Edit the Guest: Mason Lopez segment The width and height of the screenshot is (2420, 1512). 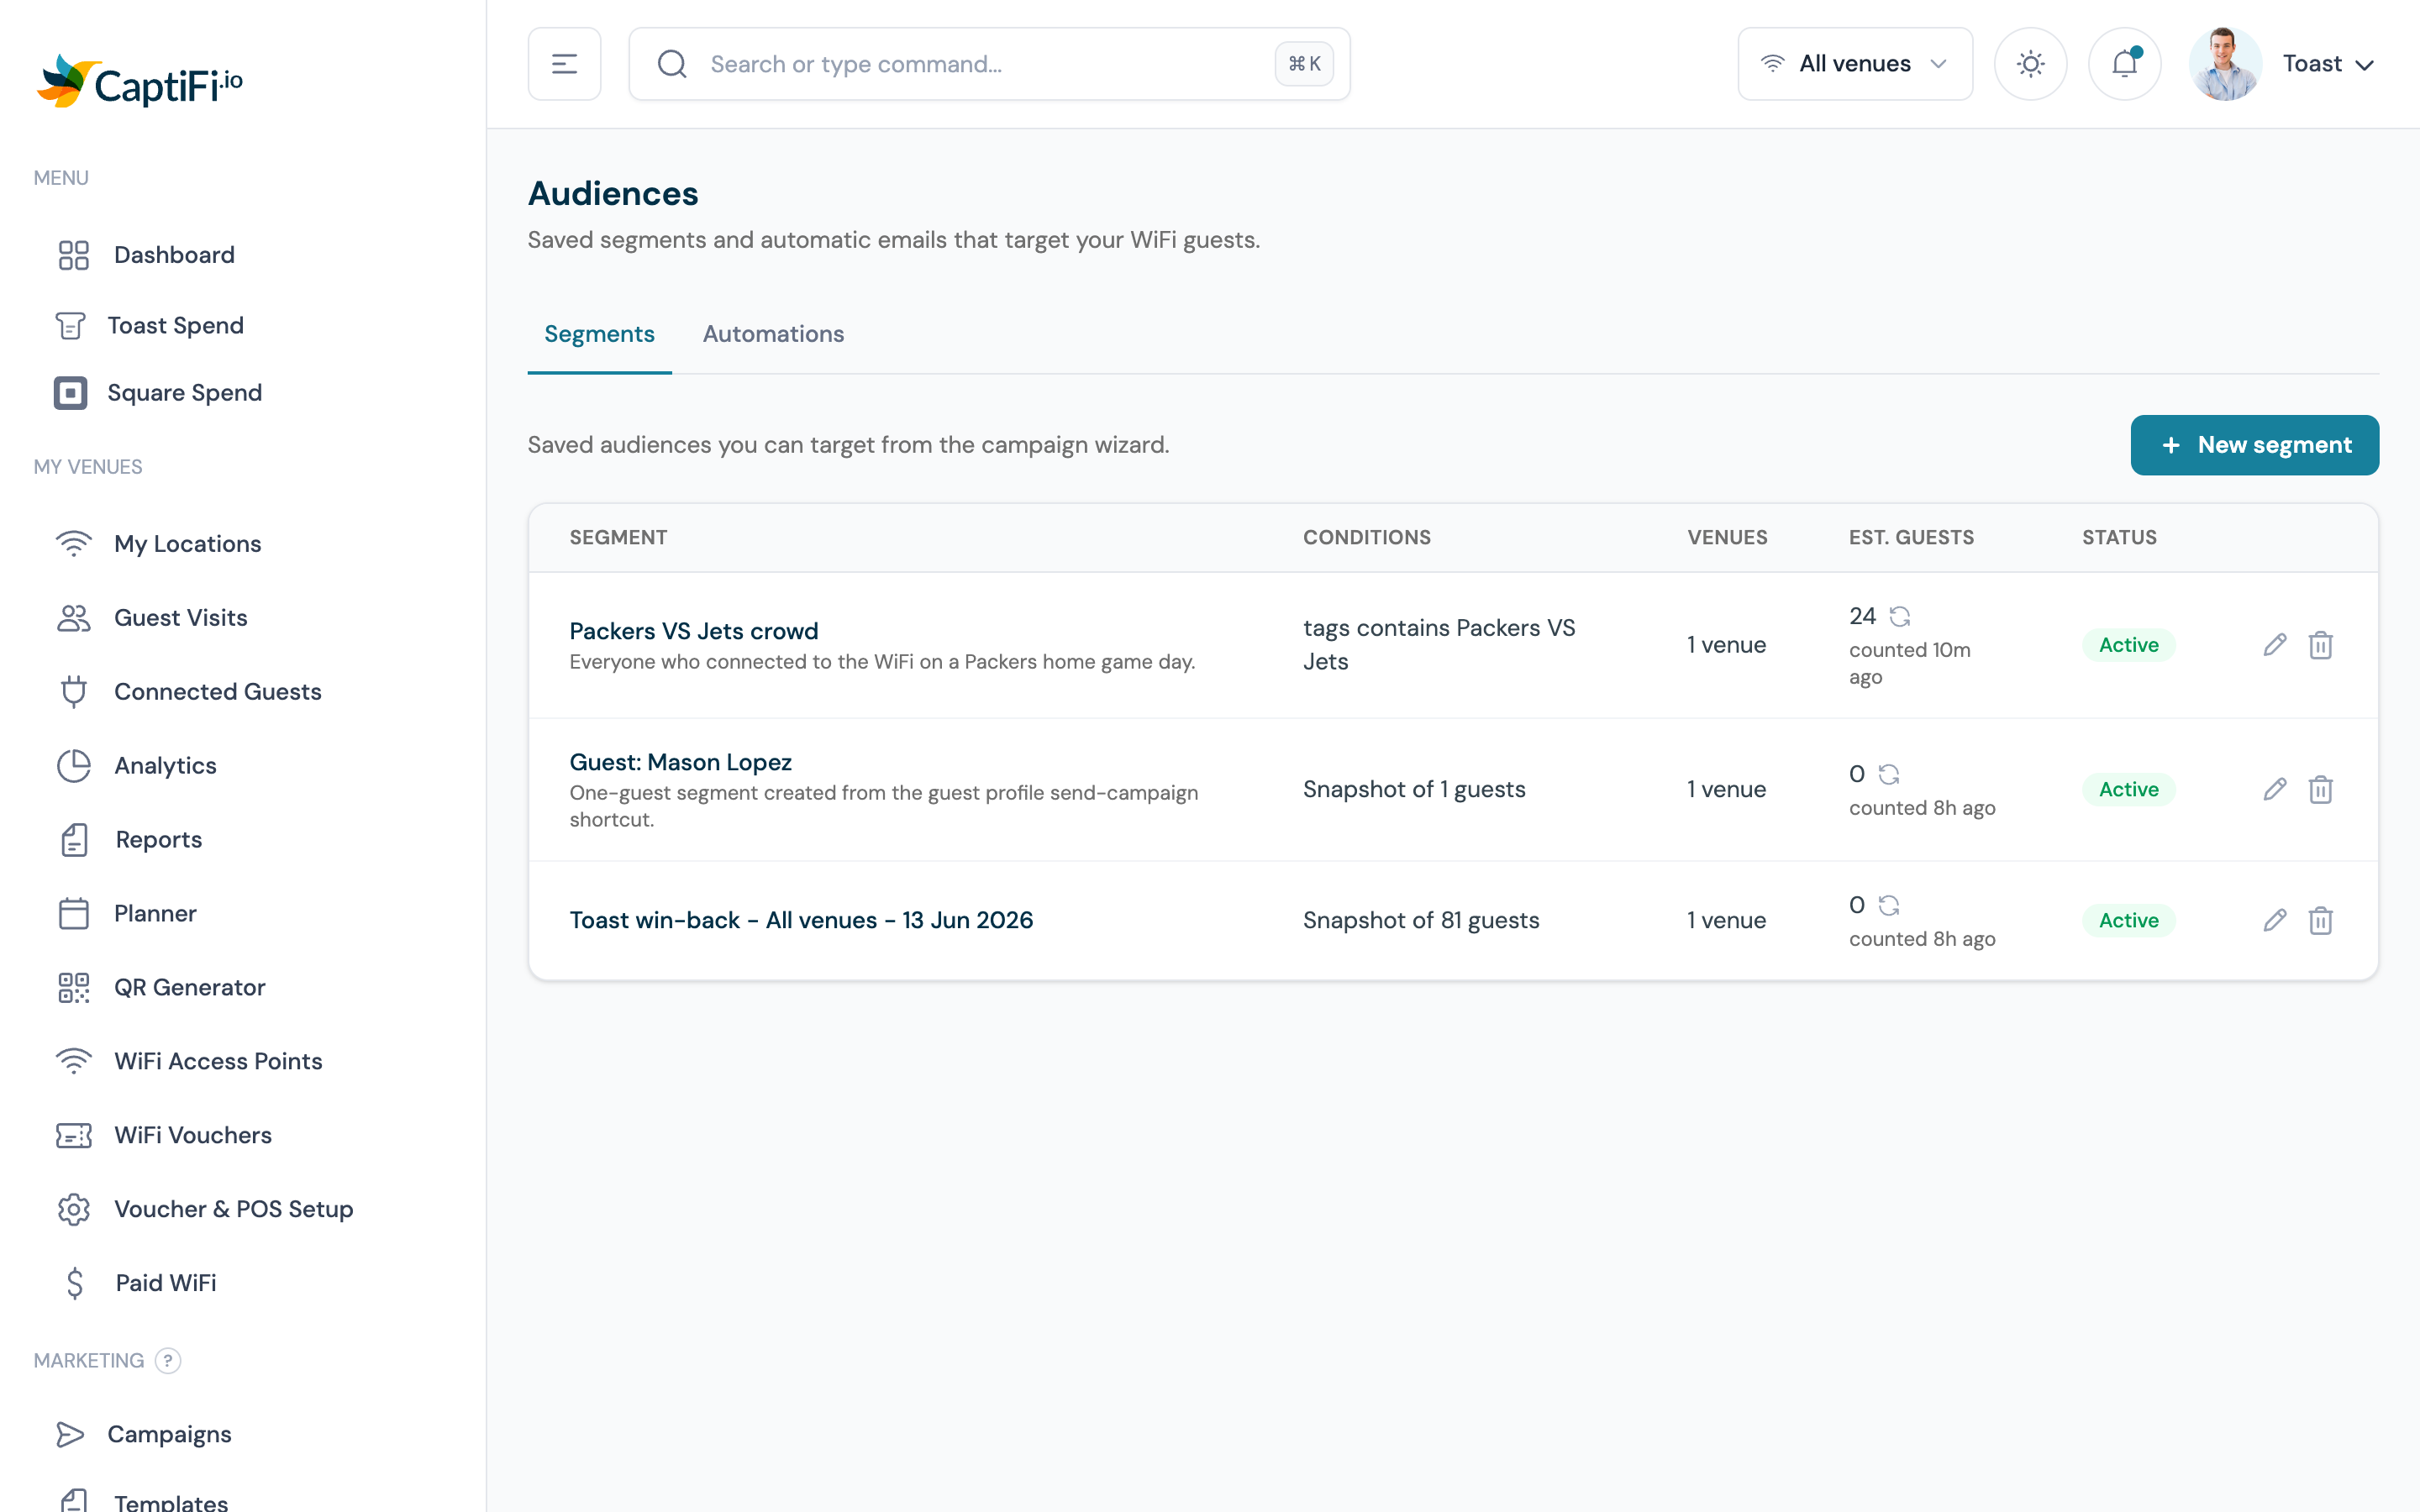[x=2274, y=789]
